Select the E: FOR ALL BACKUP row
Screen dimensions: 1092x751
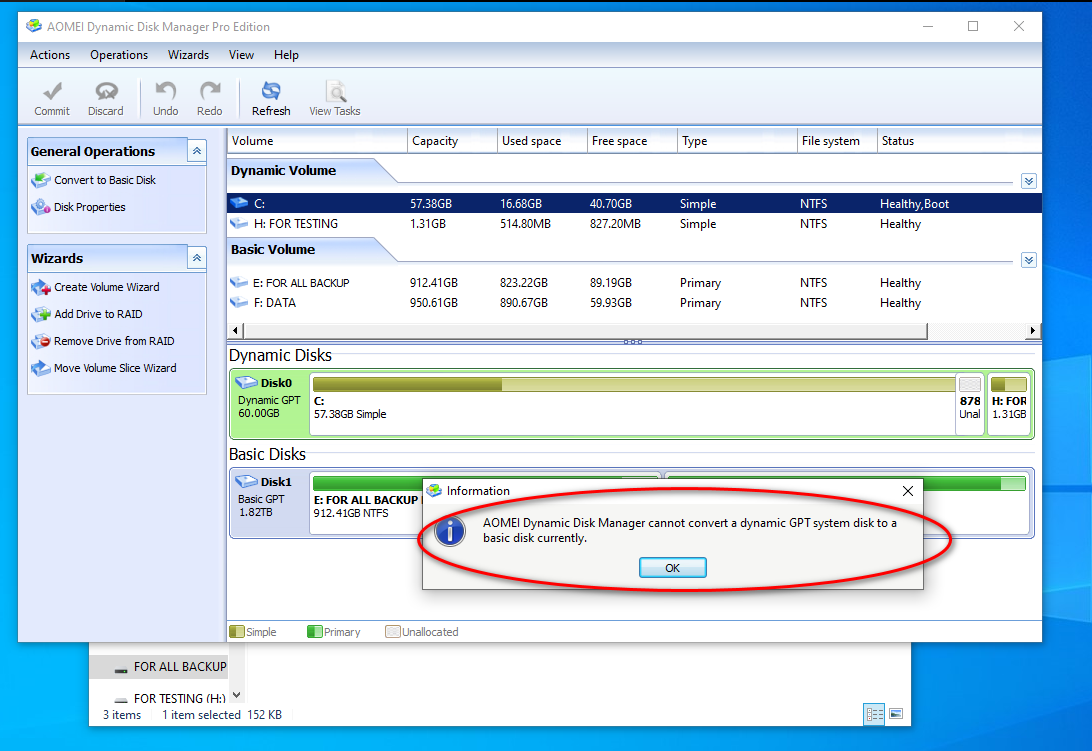(x=634, y=283)
